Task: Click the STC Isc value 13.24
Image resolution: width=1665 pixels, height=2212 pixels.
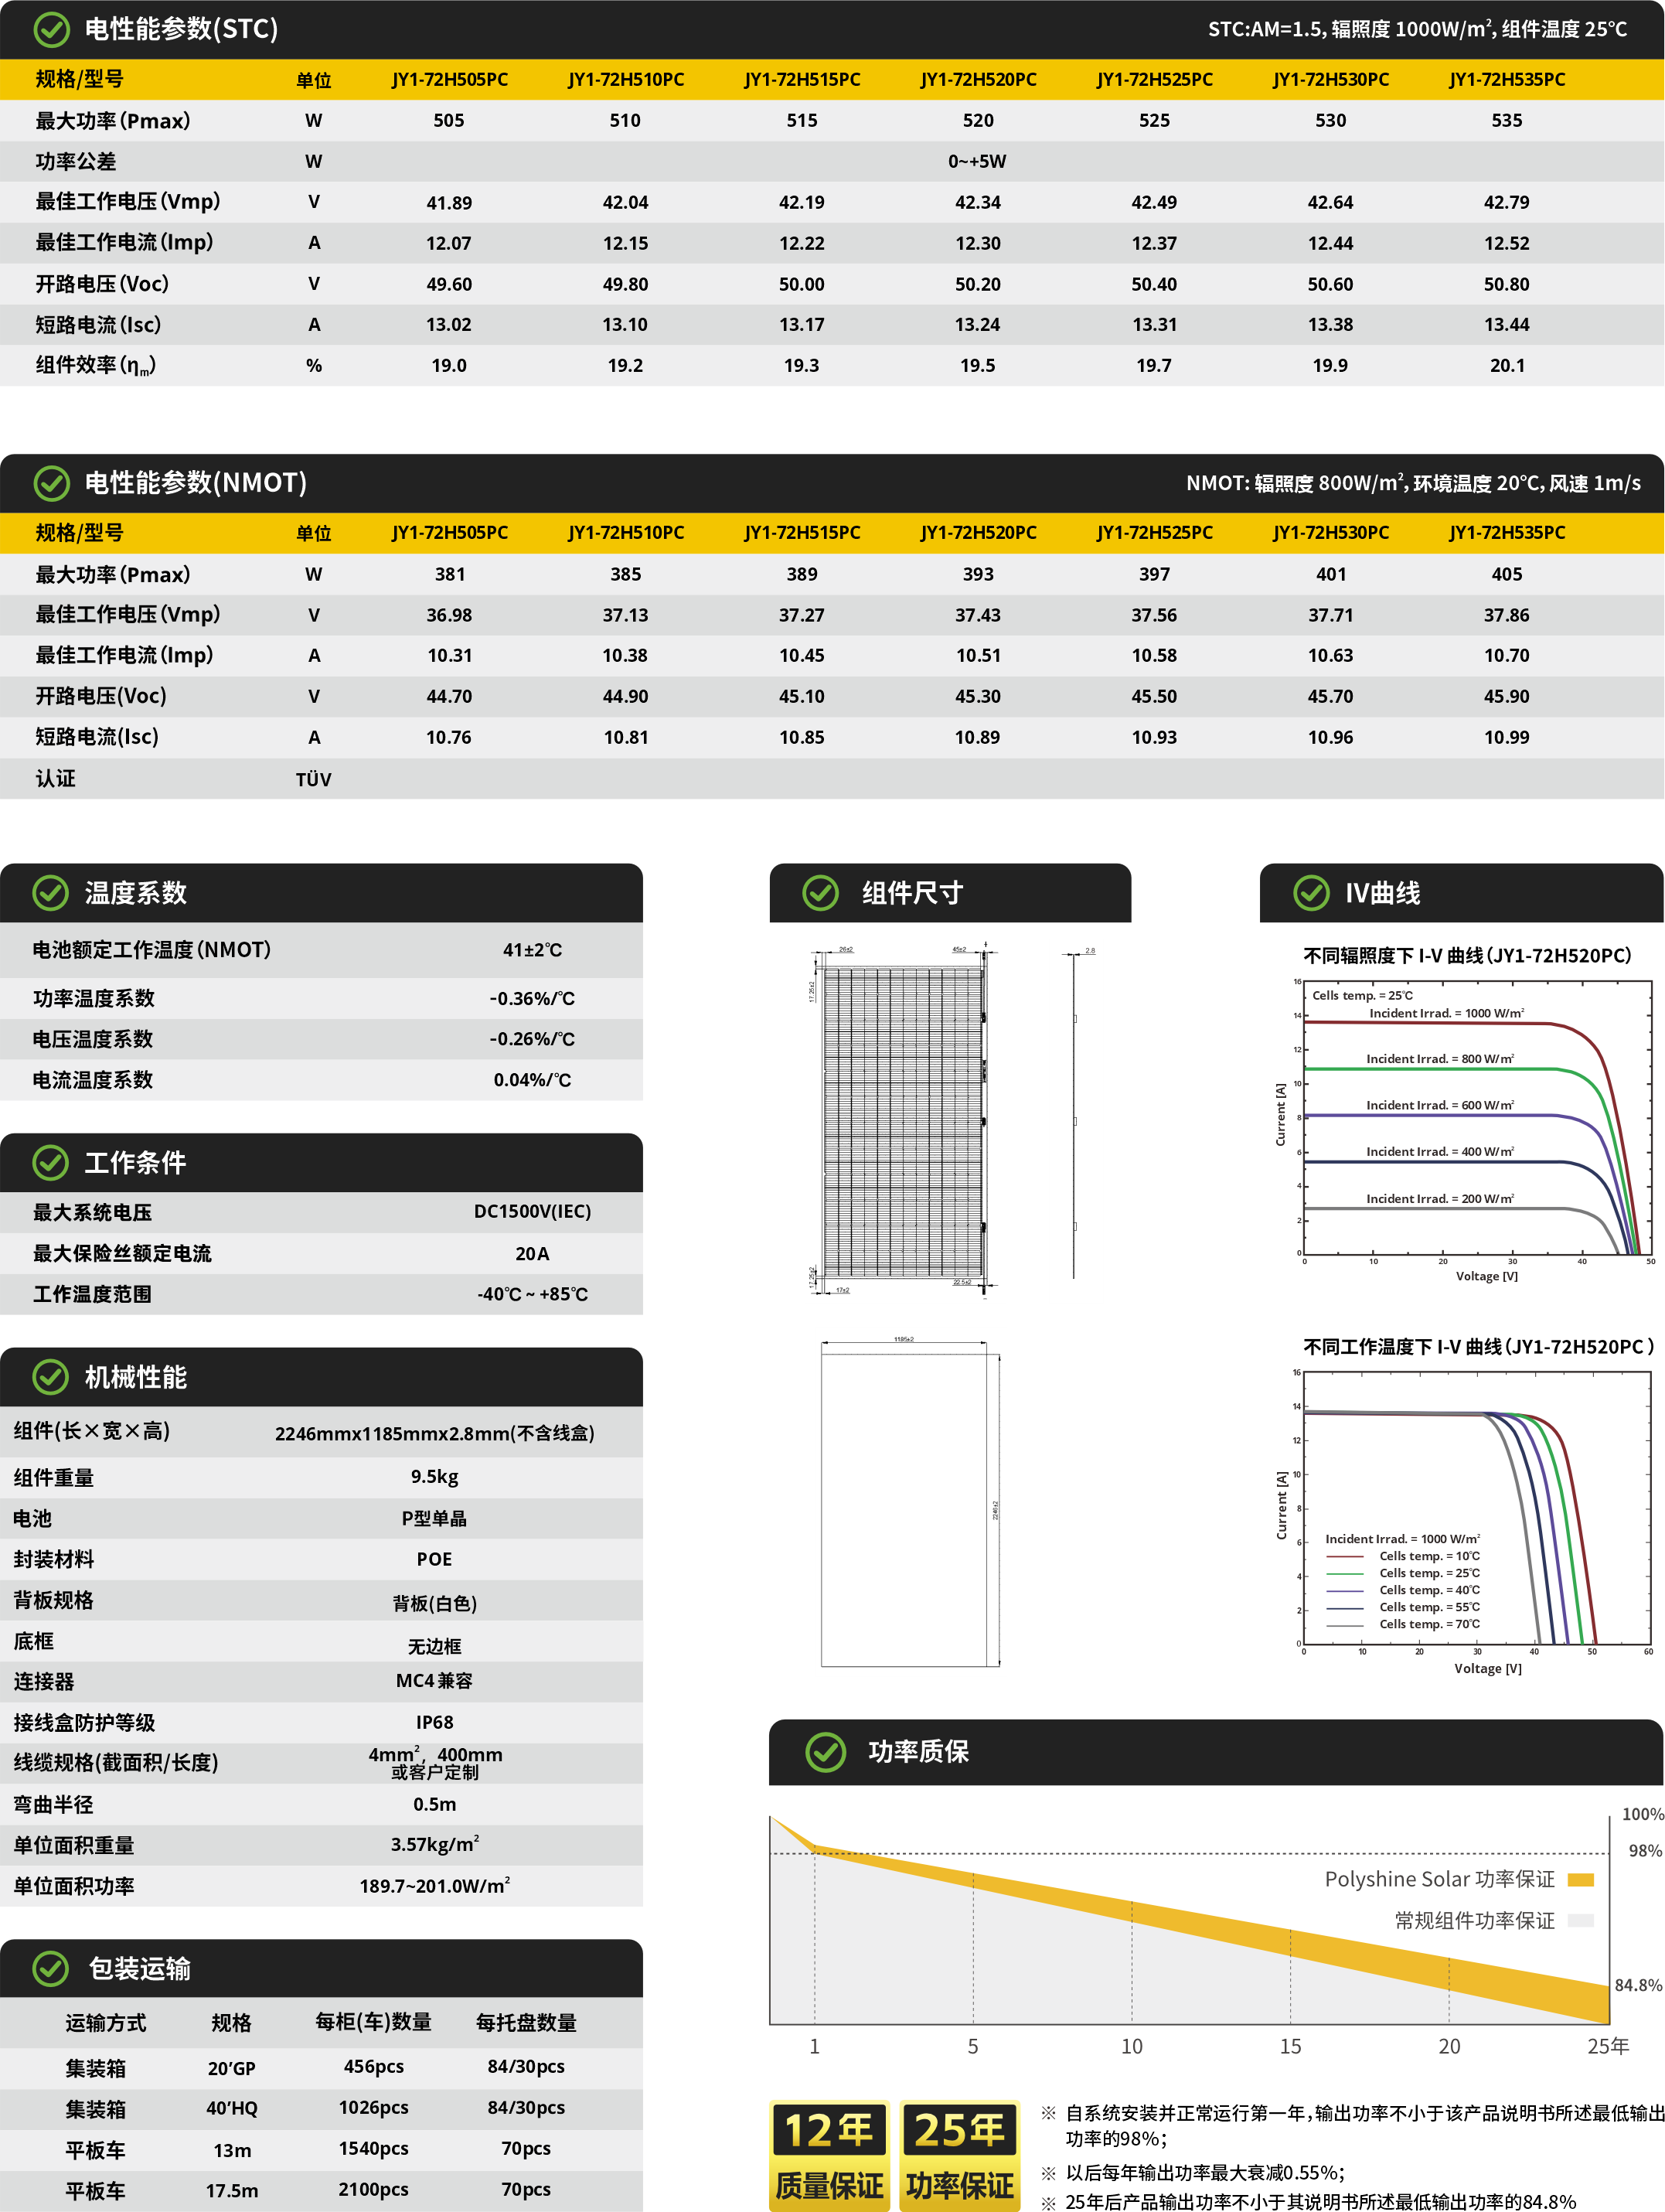Action: pos(978,325)
